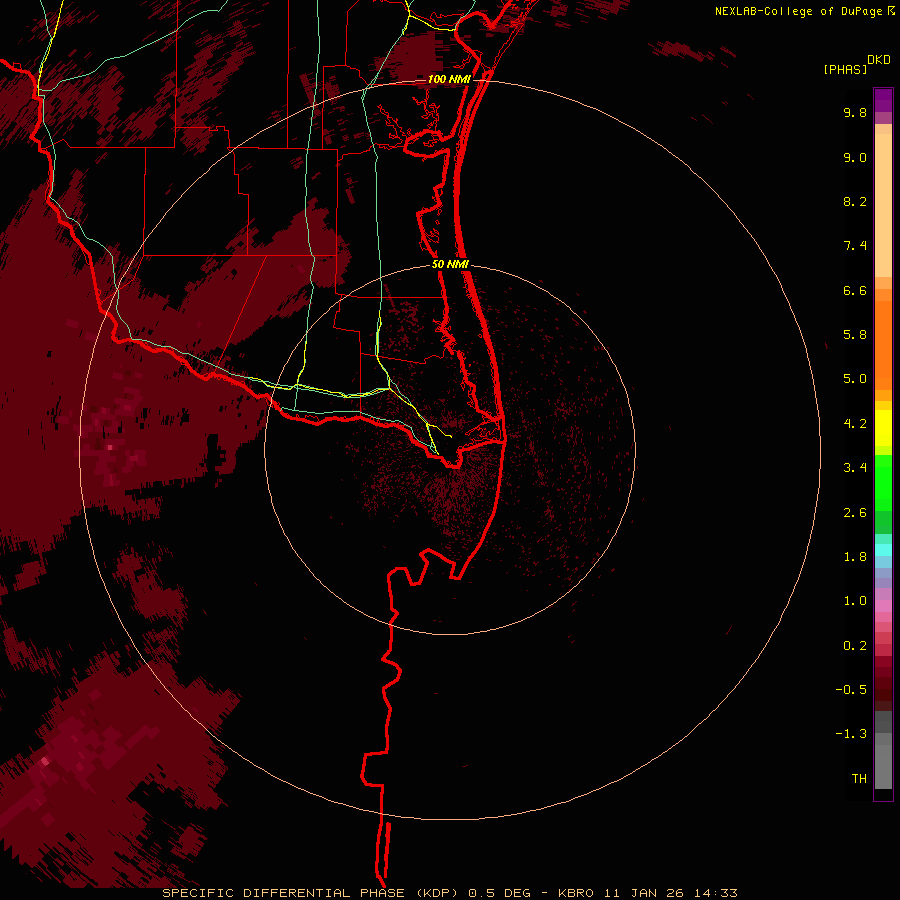The height and width of the screenshot is (900, 900).
Task: Click the 1.0 color scale label
Action: pyautogui.click(x=855, y=601)
